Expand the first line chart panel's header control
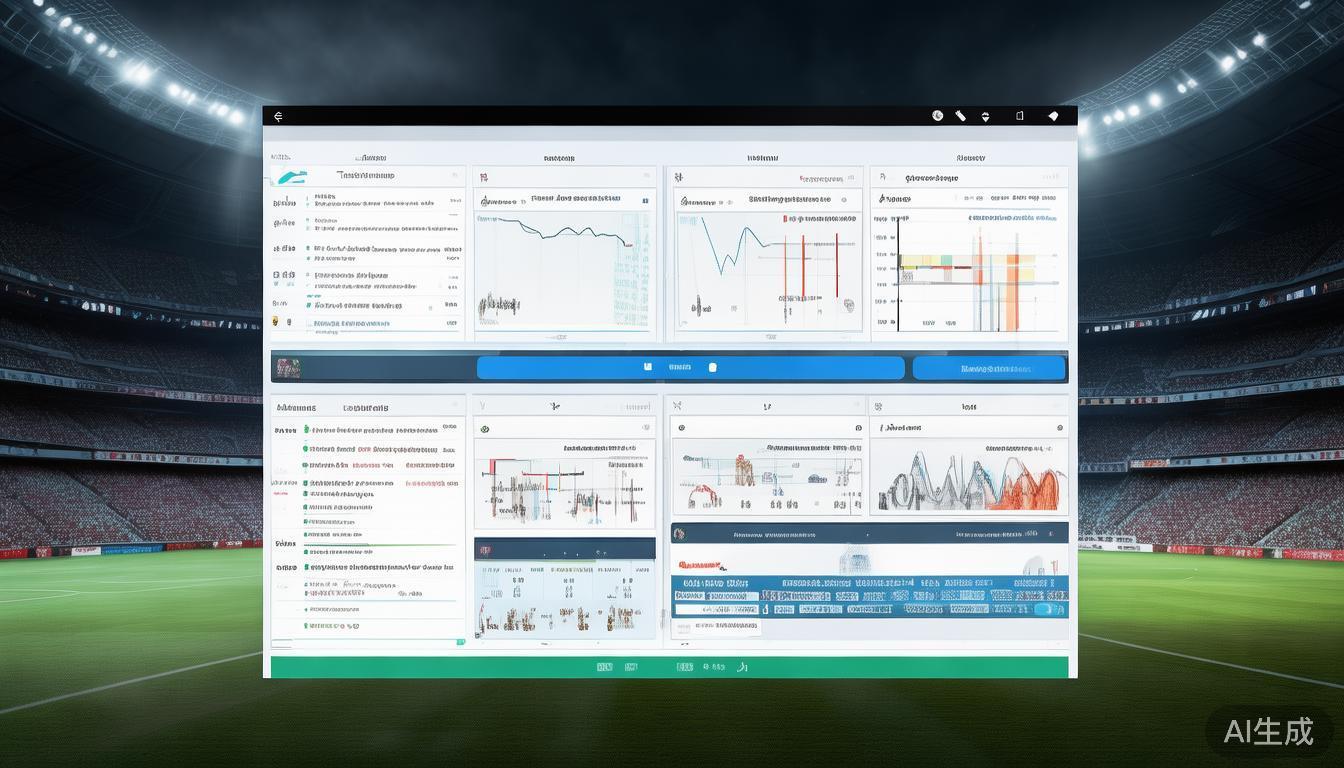 (x=482, y=177)
